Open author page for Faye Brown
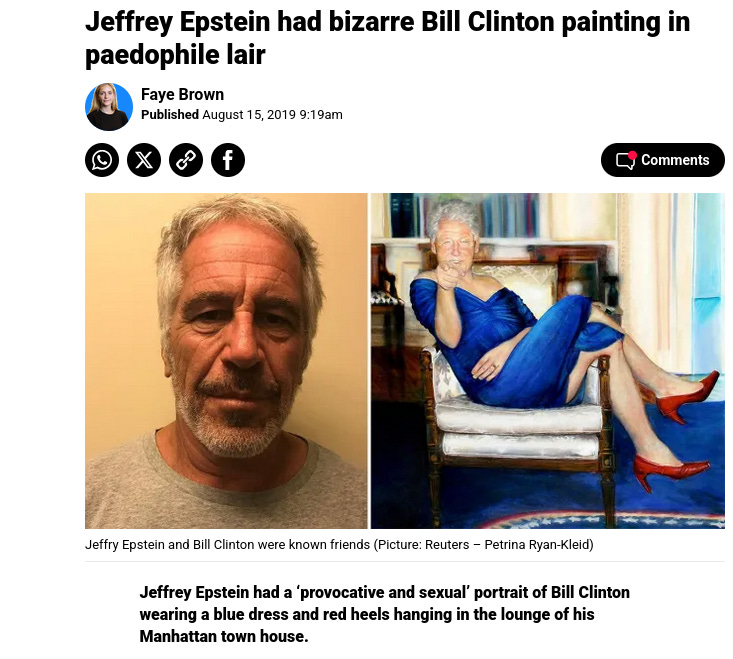 [182, 94]
